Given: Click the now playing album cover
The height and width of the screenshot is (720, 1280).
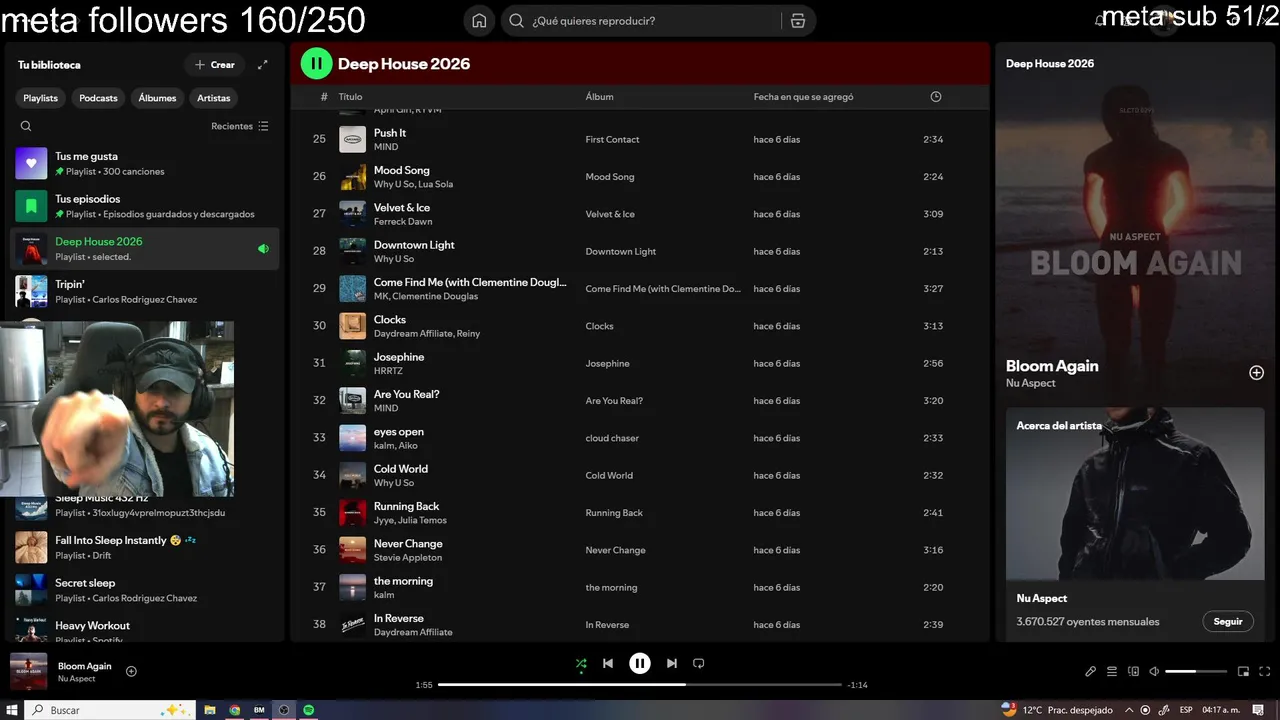Looking at the screenshot, I should [29, 672].
